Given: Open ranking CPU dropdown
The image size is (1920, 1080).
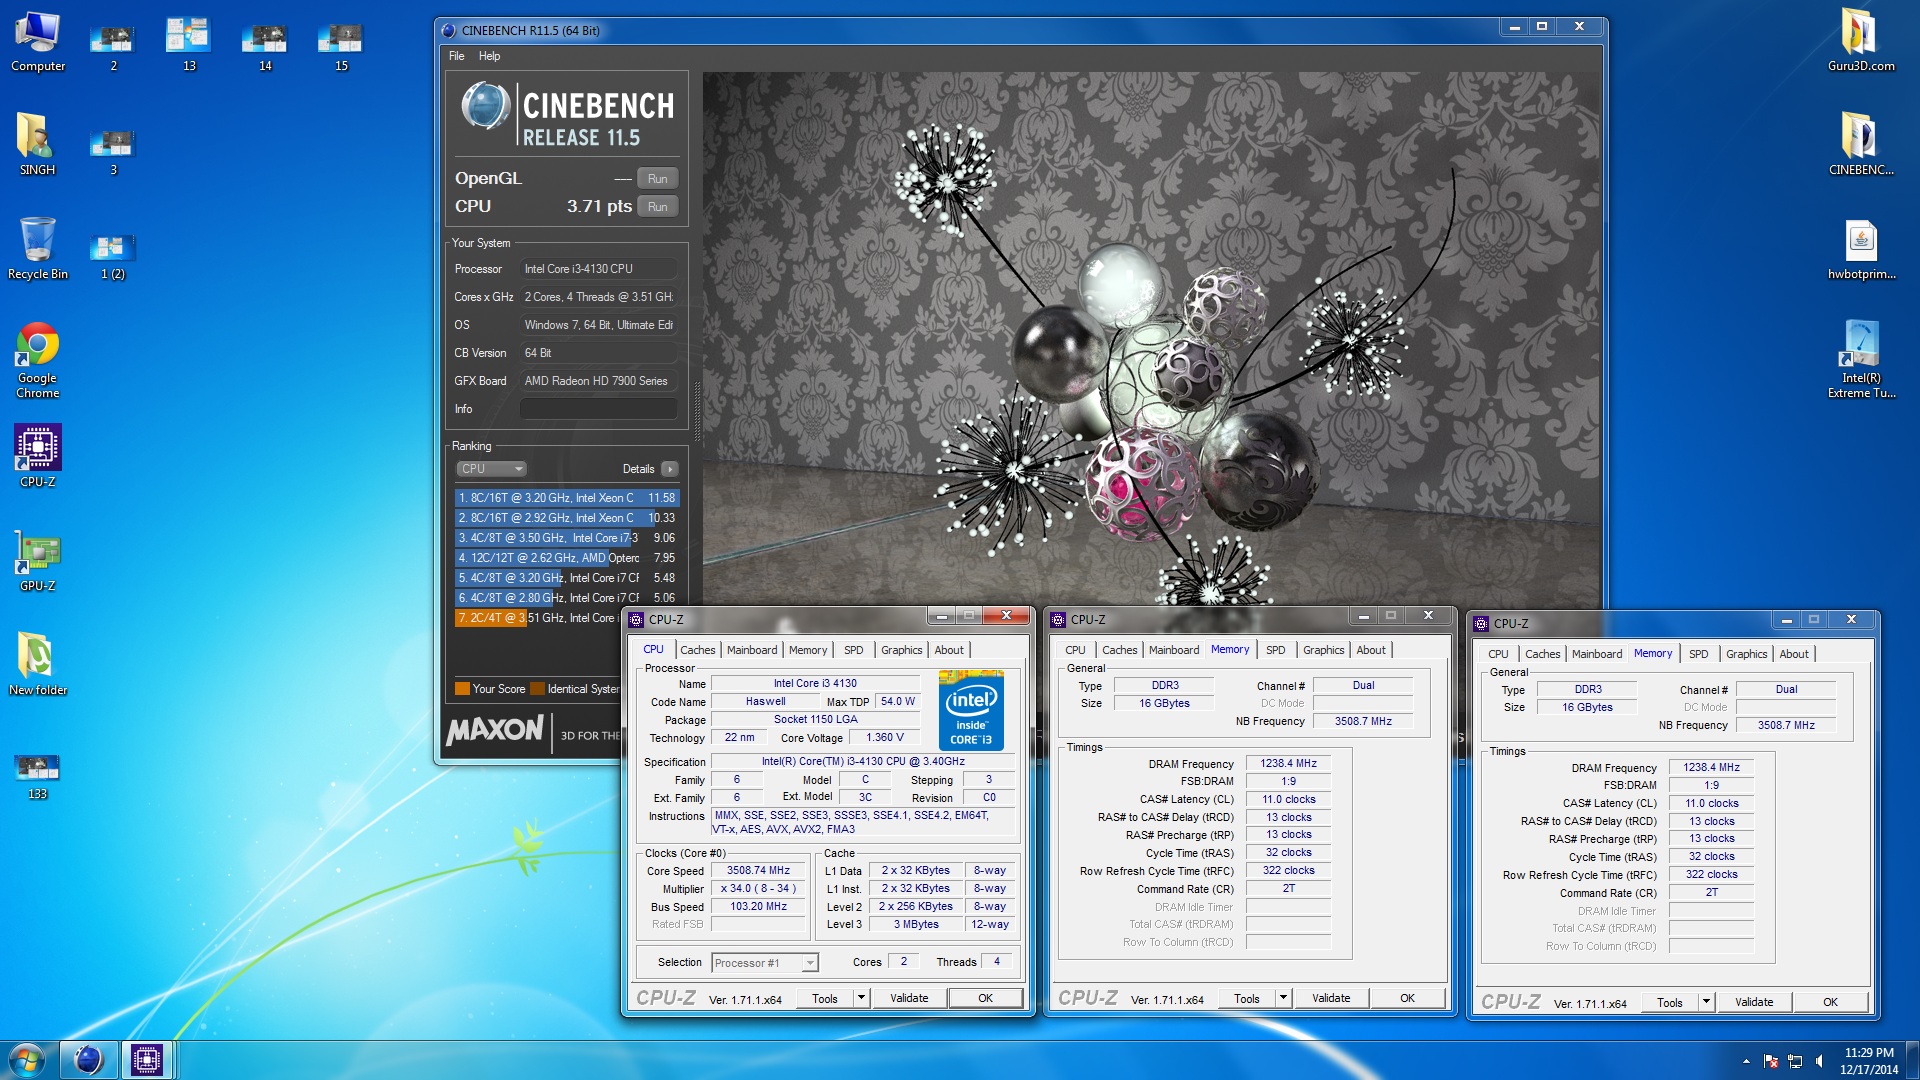Looking at the screenshot, I should pyautogui.click(x=491, y=469).
